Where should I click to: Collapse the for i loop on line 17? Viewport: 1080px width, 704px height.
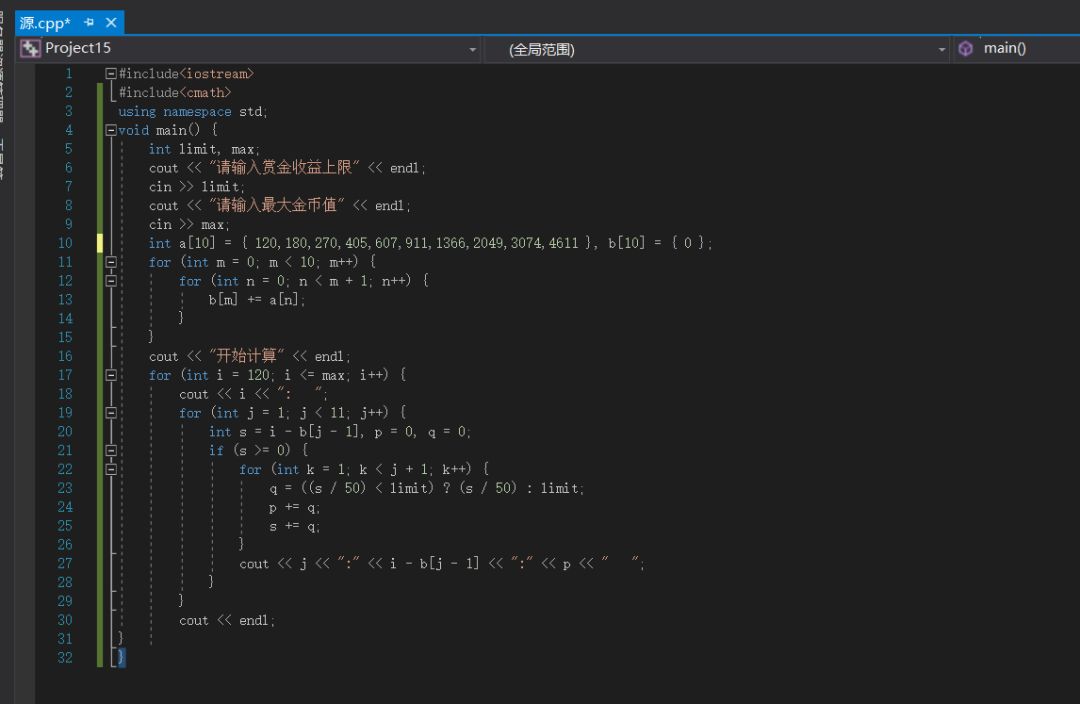pos(111,375)
